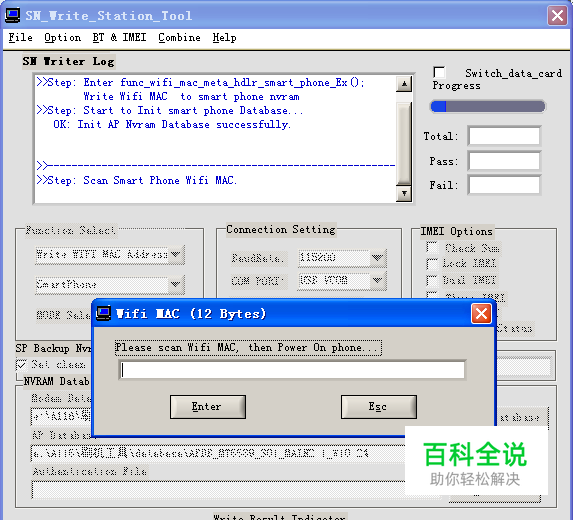Click 'OK: Init AP Nvram Database successfully.' log line
573x520 pixels.
click(172, 125)
